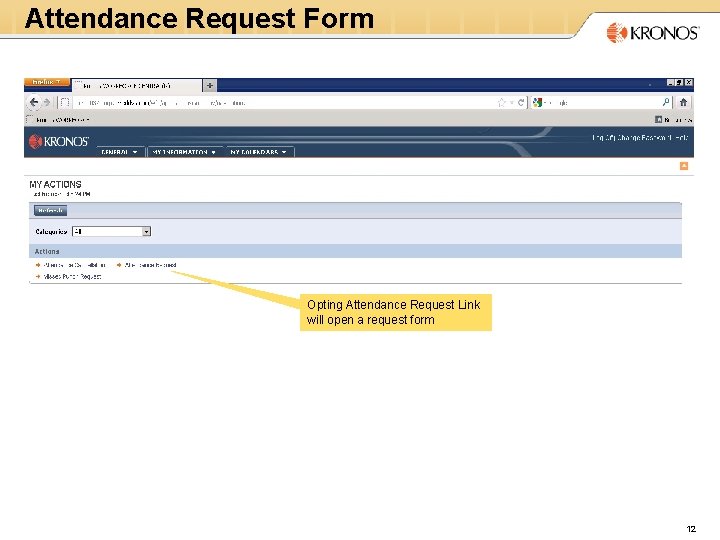Select the open Kronos browser tab
Screen dimensions: 720x540
click(137, 85)
